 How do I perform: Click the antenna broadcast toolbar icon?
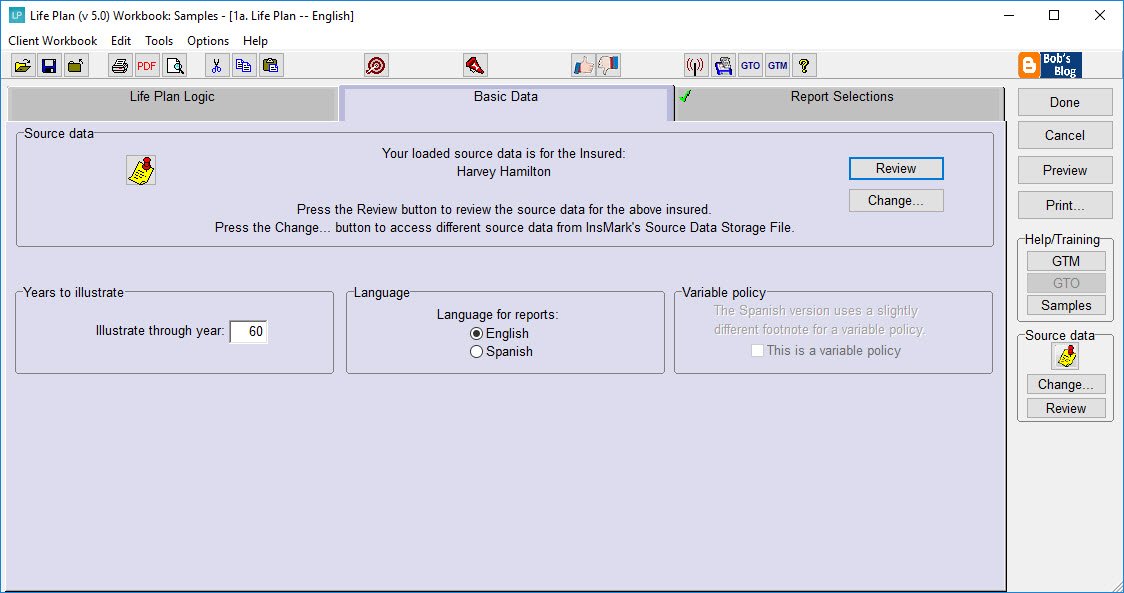[x=696, y=64]
